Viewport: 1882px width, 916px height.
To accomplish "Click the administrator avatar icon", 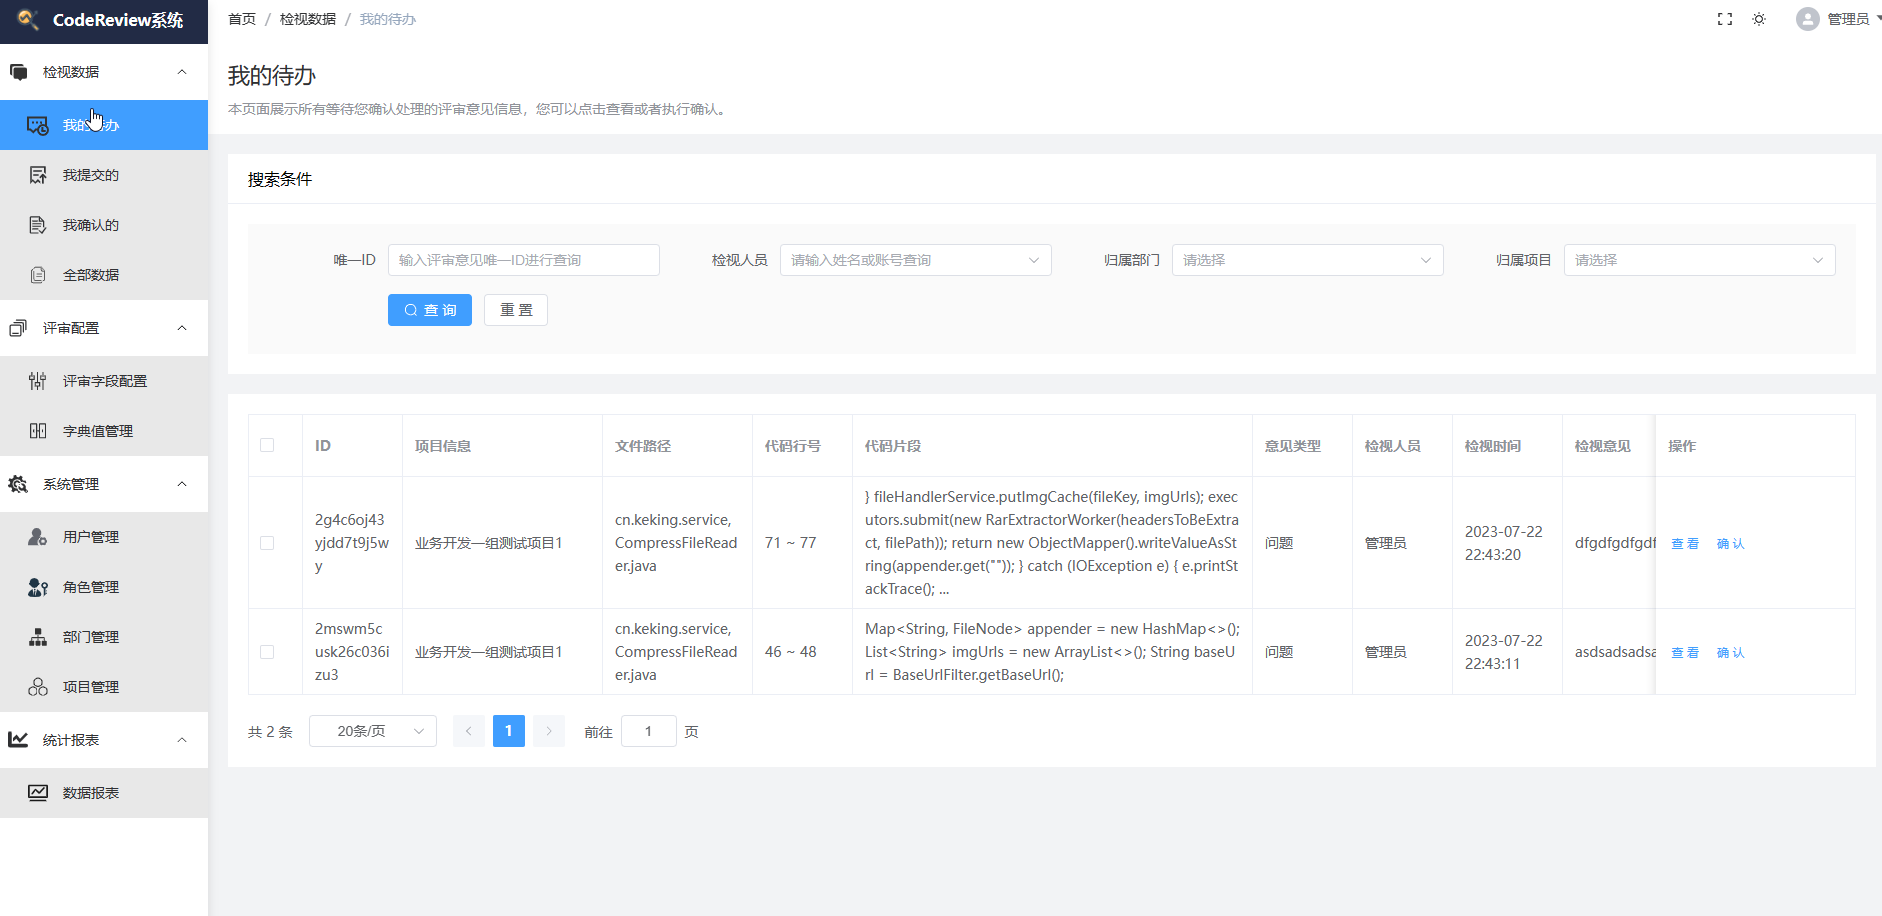I will point(1807,19).
